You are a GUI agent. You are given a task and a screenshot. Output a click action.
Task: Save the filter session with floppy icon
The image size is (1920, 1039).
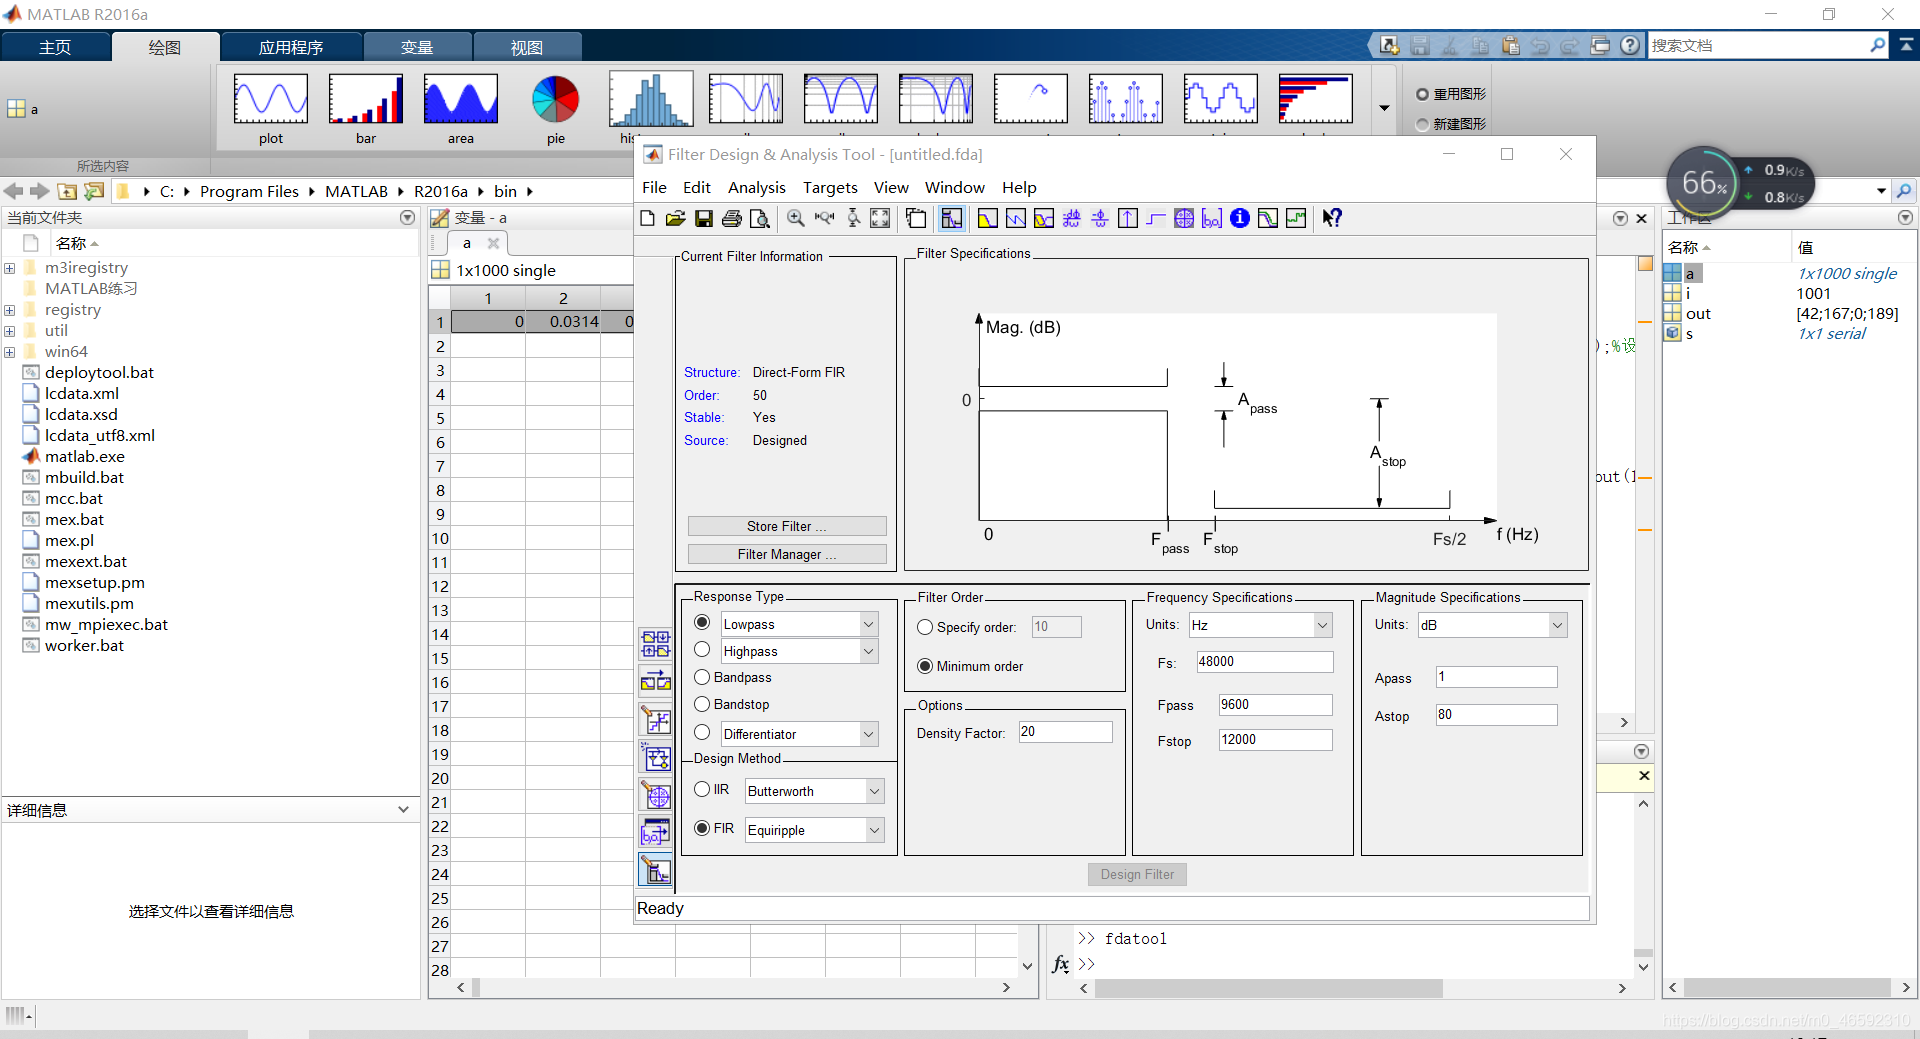pos(703,218)
